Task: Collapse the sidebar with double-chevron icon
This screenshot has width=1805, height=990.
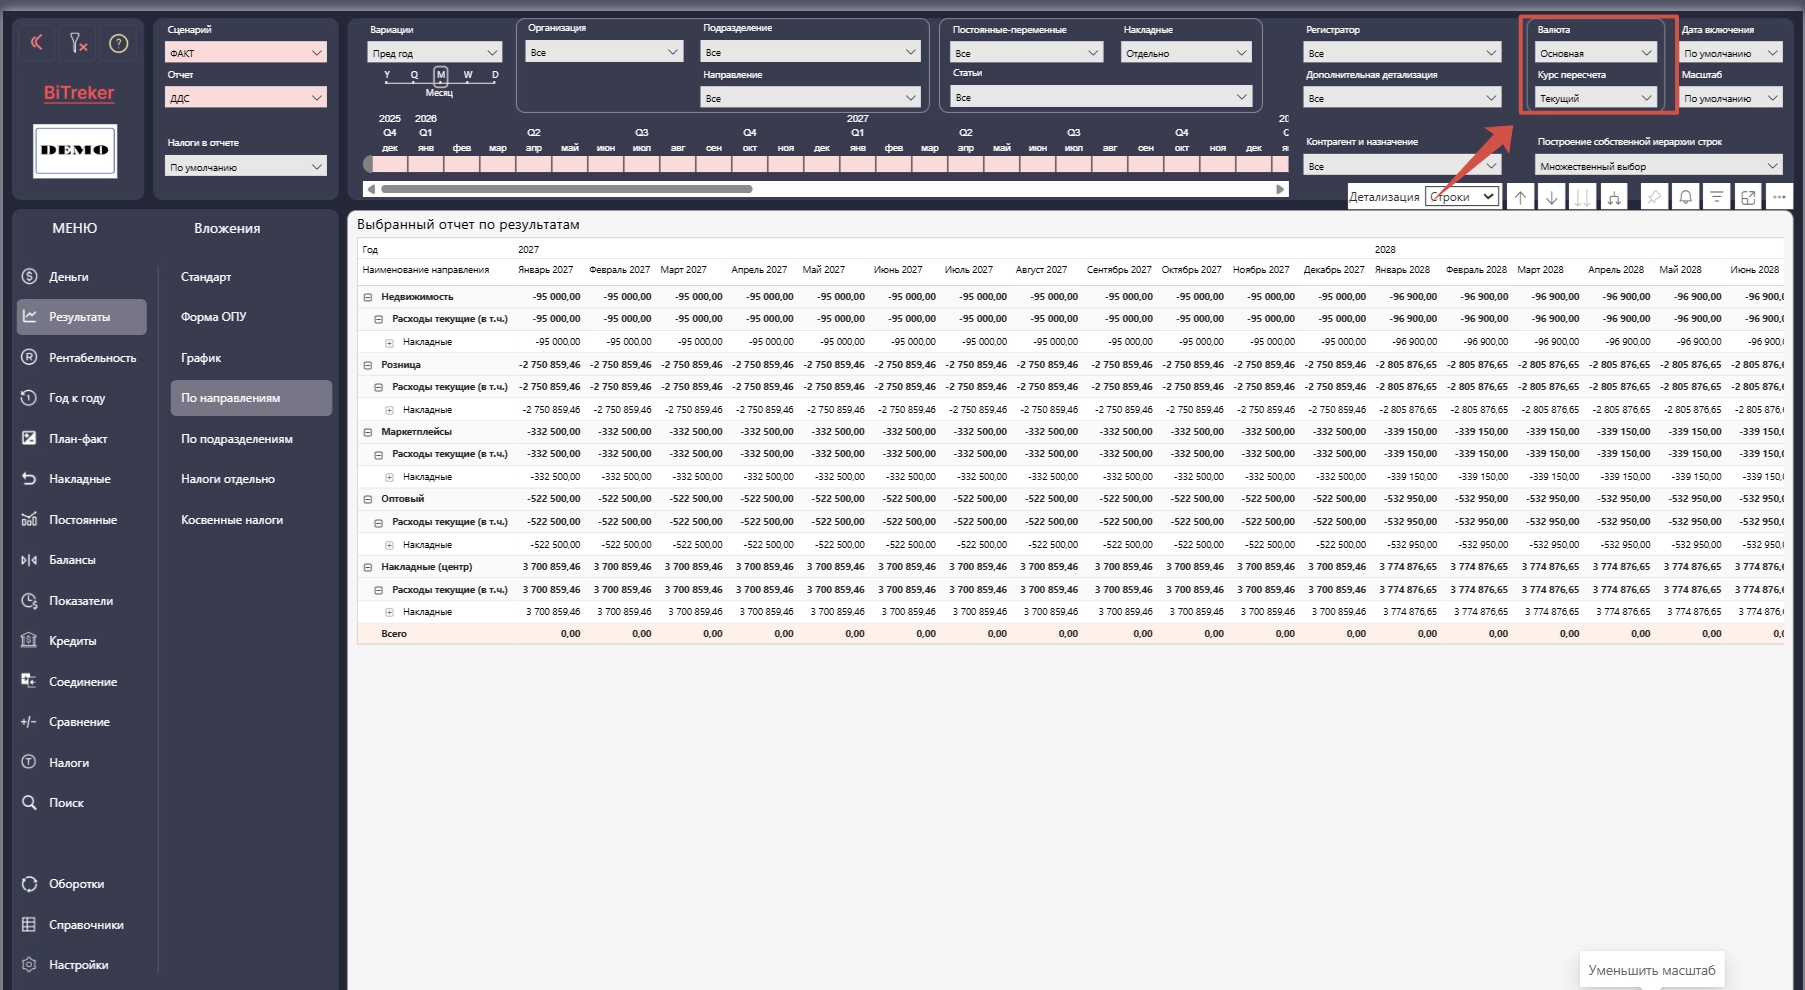Action: (37, 42)
